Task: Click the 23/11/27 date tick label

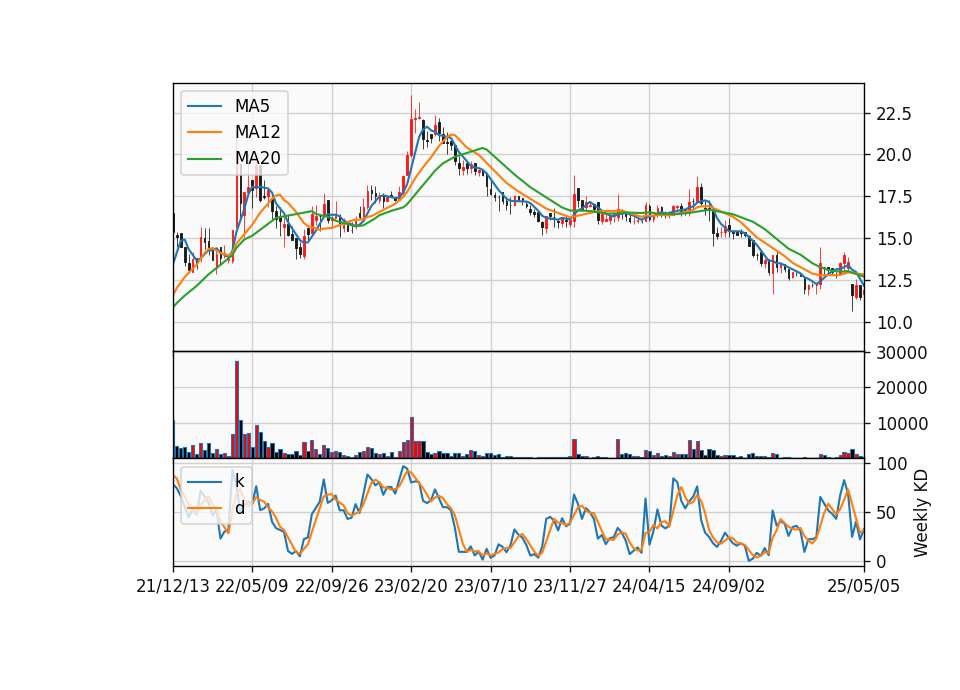Action: click(570, 586)
